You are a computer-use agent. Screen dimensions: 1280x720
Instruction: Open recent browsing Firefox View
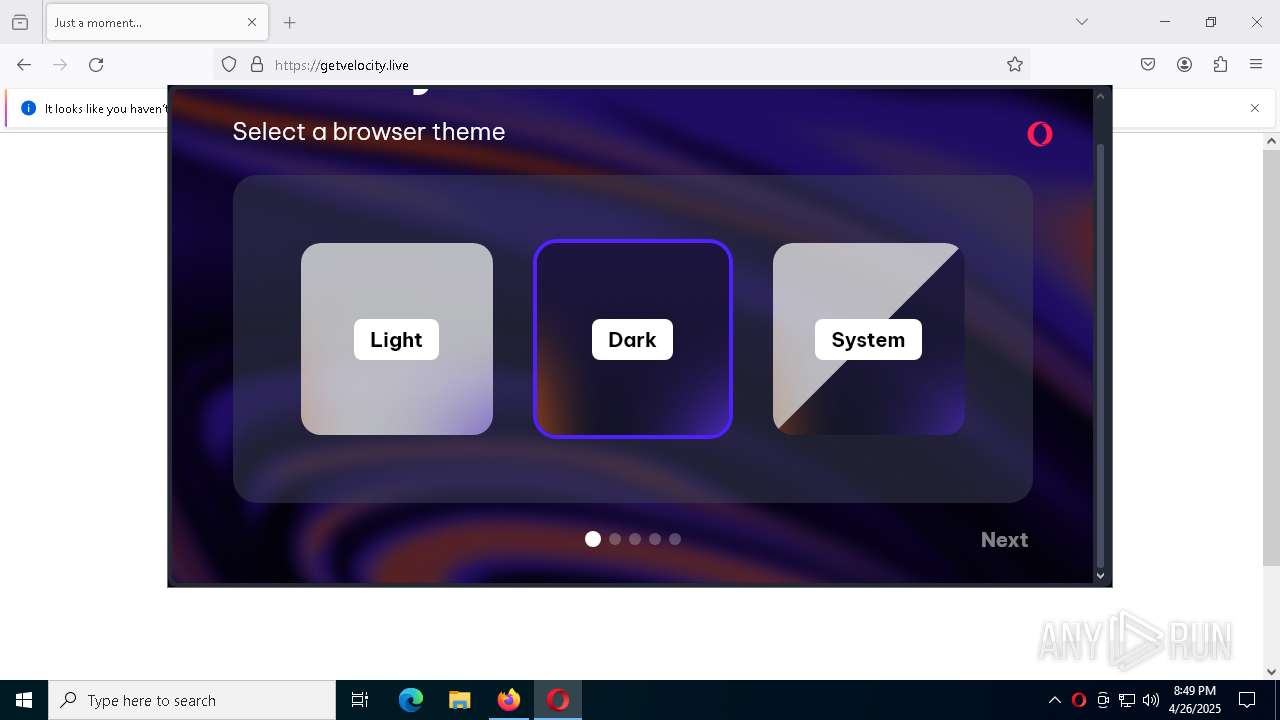pos(20,22)
